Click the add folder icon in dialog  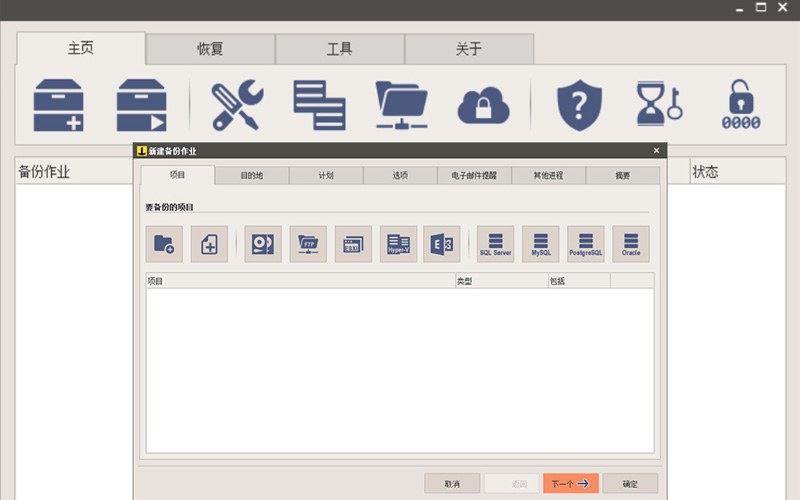[x=163, y=244]
